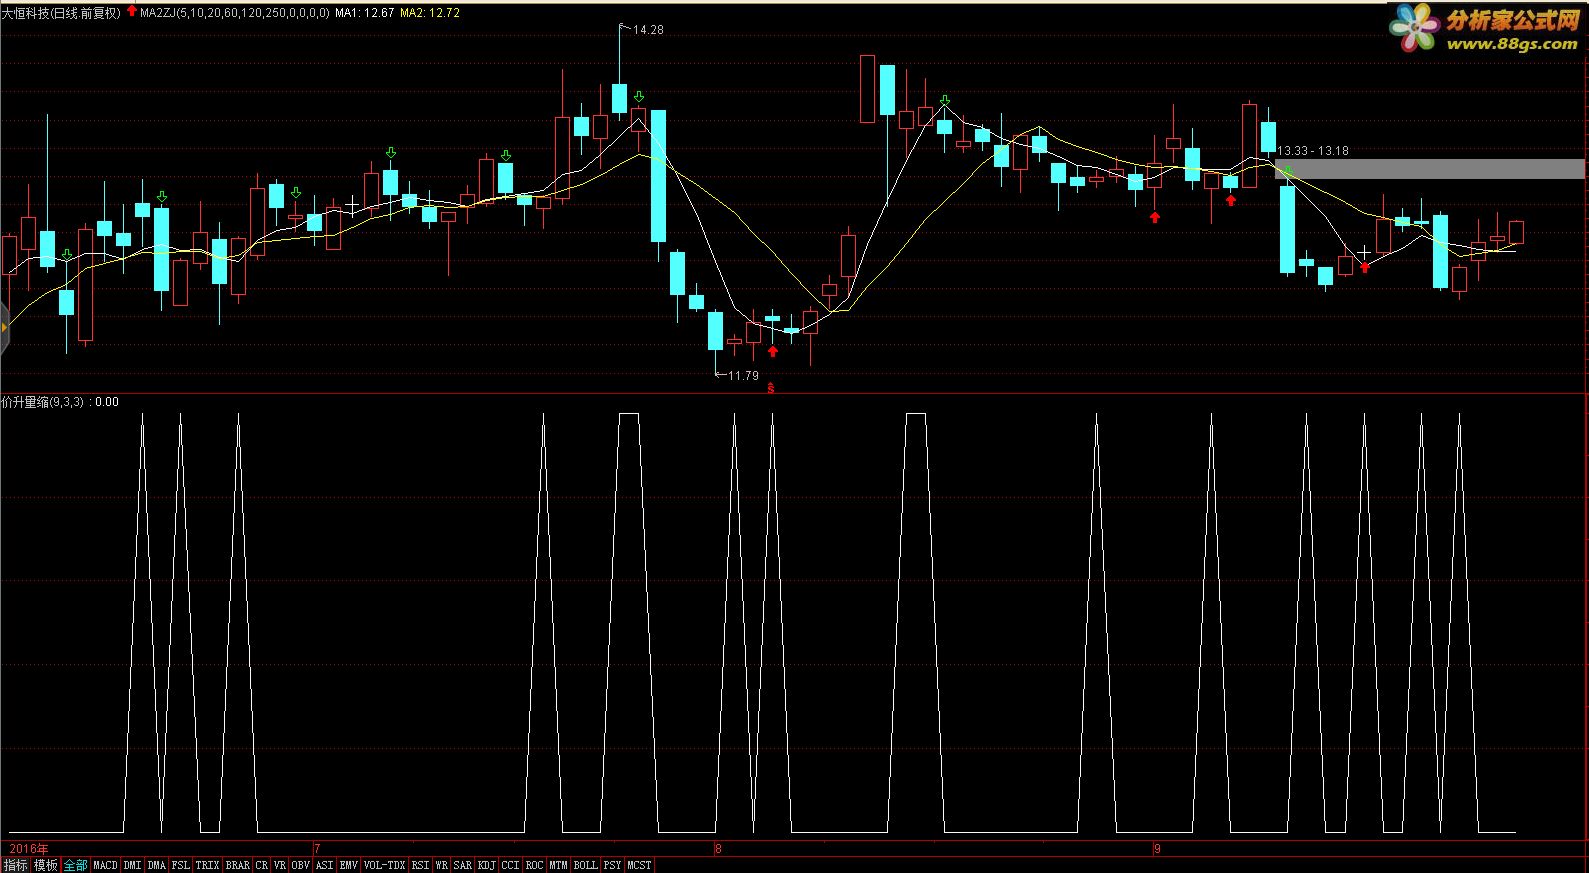Show the EMV indicator
The height and width of the screenshot is (873, 1589).
(349, 865)
